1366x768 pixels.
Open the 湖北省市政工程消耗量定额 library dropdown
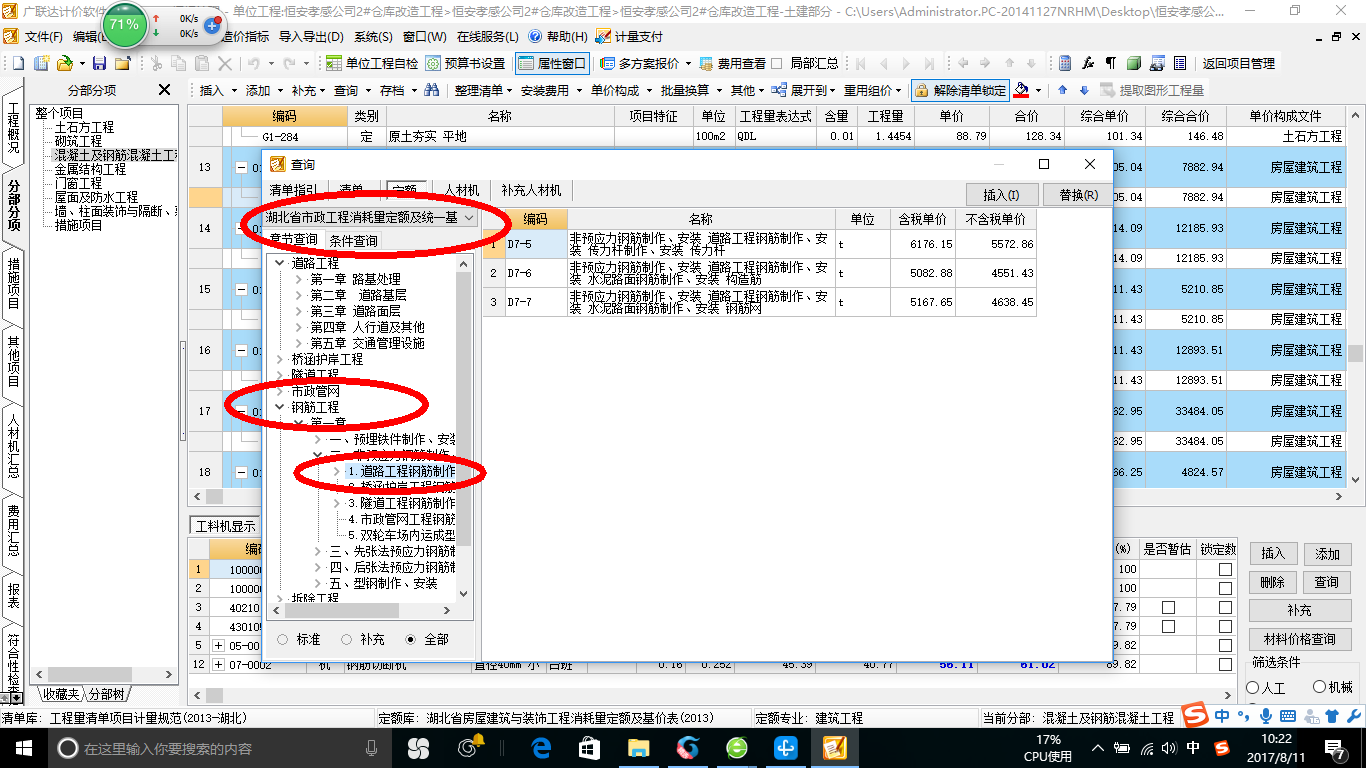coord(468,217)
